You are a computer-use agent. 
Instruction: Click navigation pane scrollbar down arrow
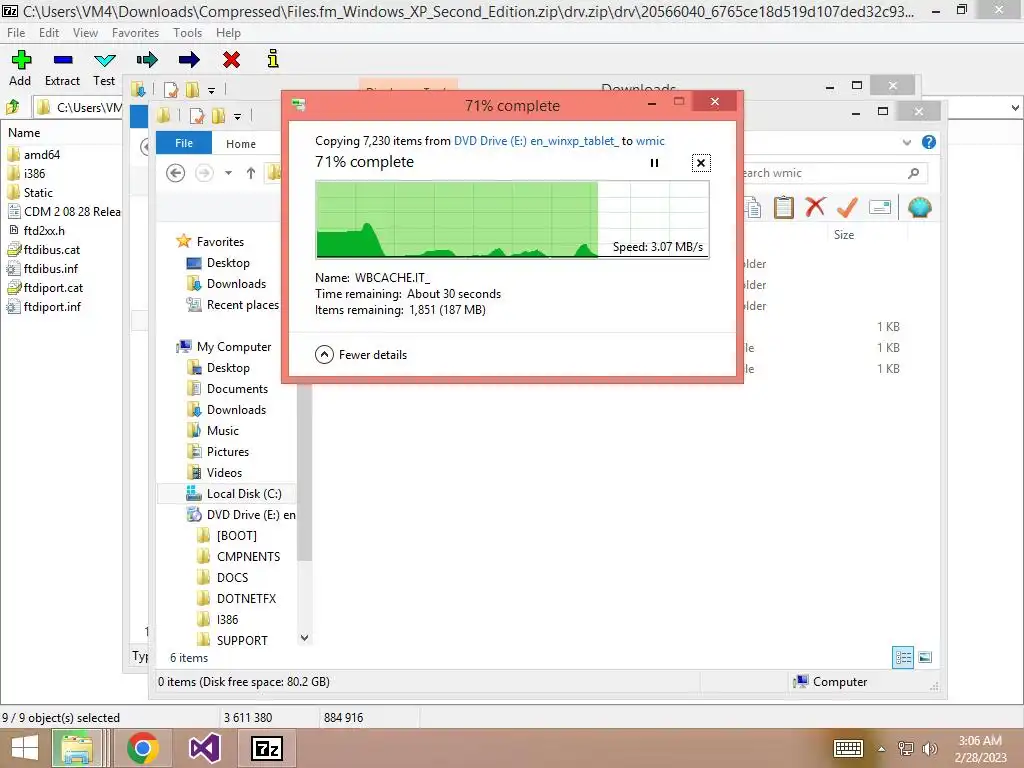pyautogui.click(x=304, y=638)
